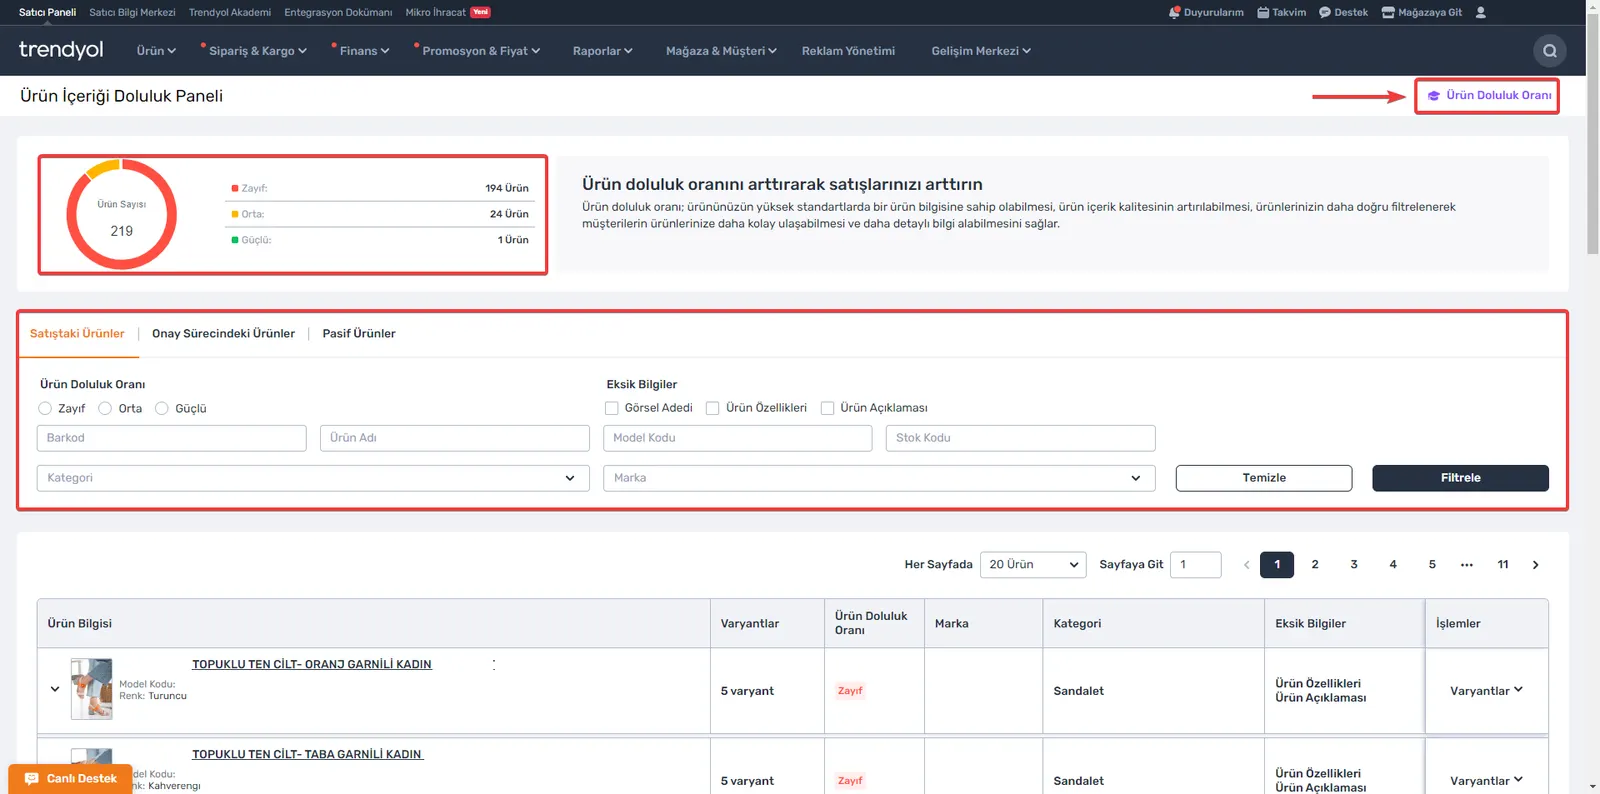Enable the Ürün Açıklaması checkbox
1600x794 pixels.
pos(827,408)
